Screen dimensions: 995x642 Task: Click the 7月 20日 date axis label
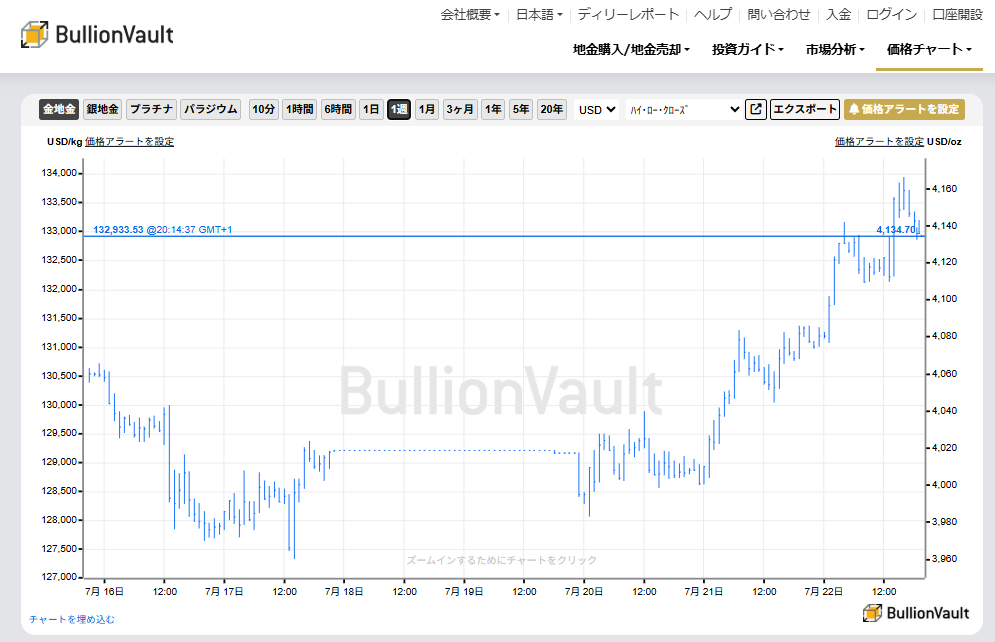584,591
